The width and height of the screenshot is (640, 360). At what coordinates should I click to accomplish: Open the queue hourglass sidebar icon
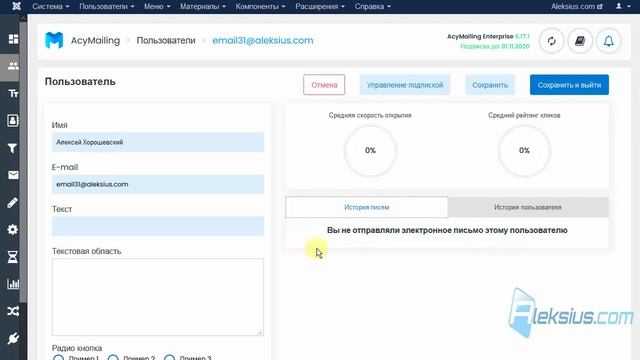point(13,257)
